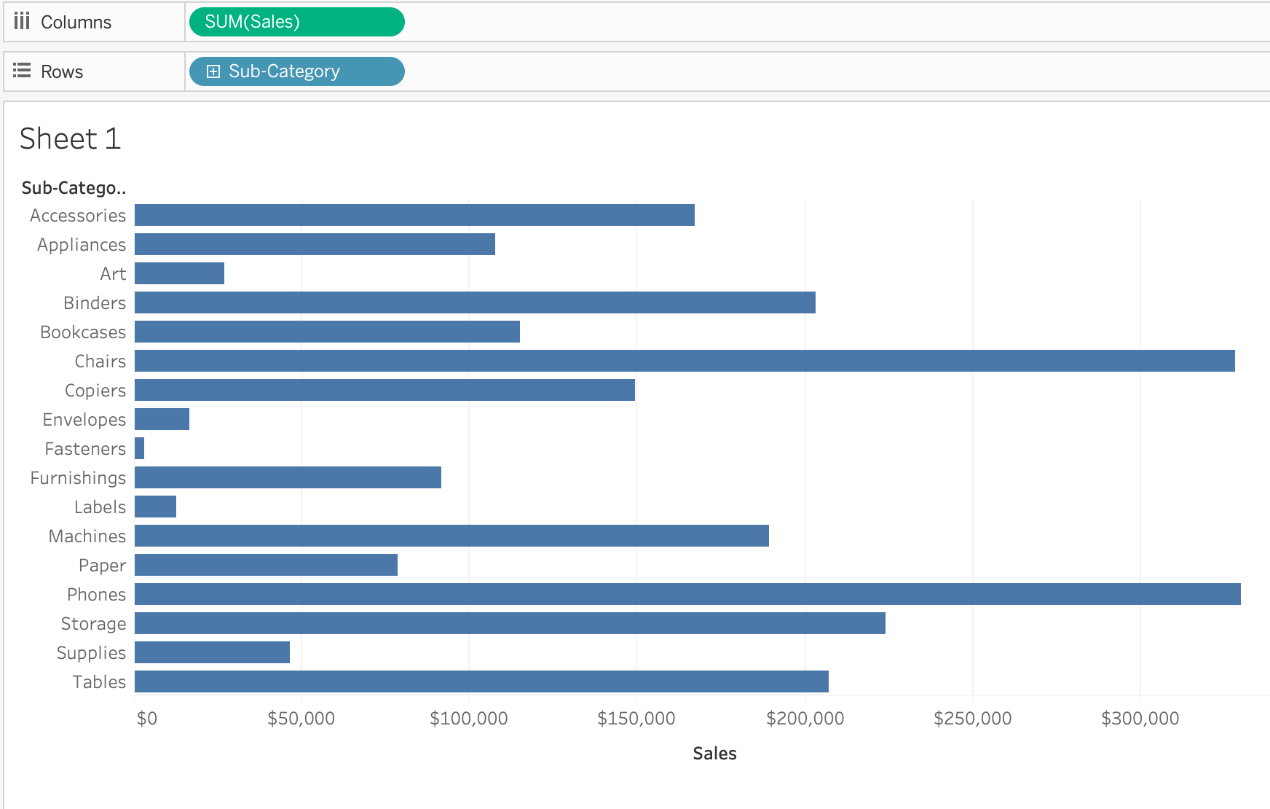Select the Binders sales bar
1270x809 pixels.
point(475,303)
